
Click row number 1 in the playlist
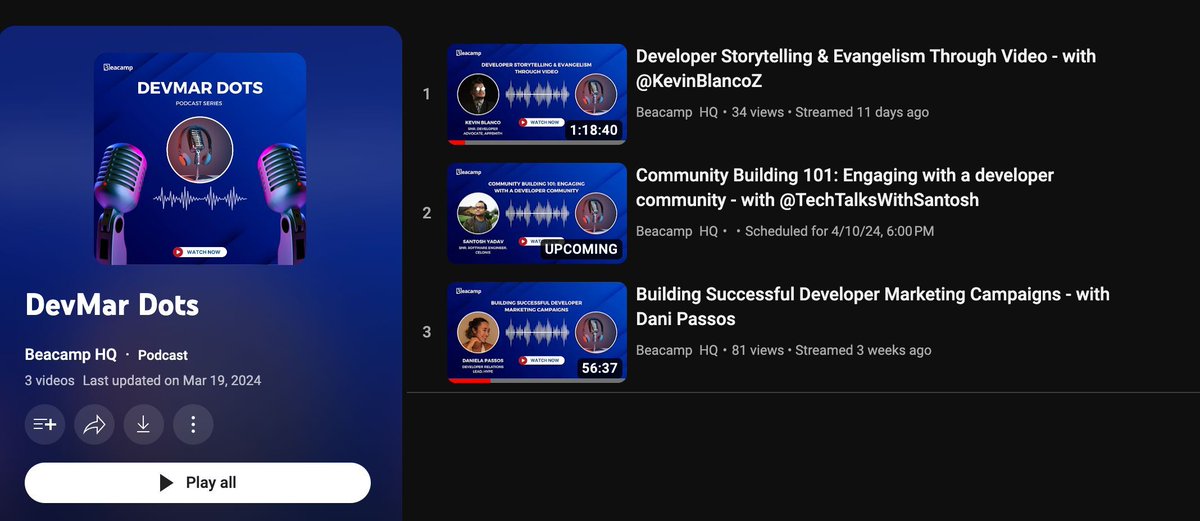click(427, 94)
